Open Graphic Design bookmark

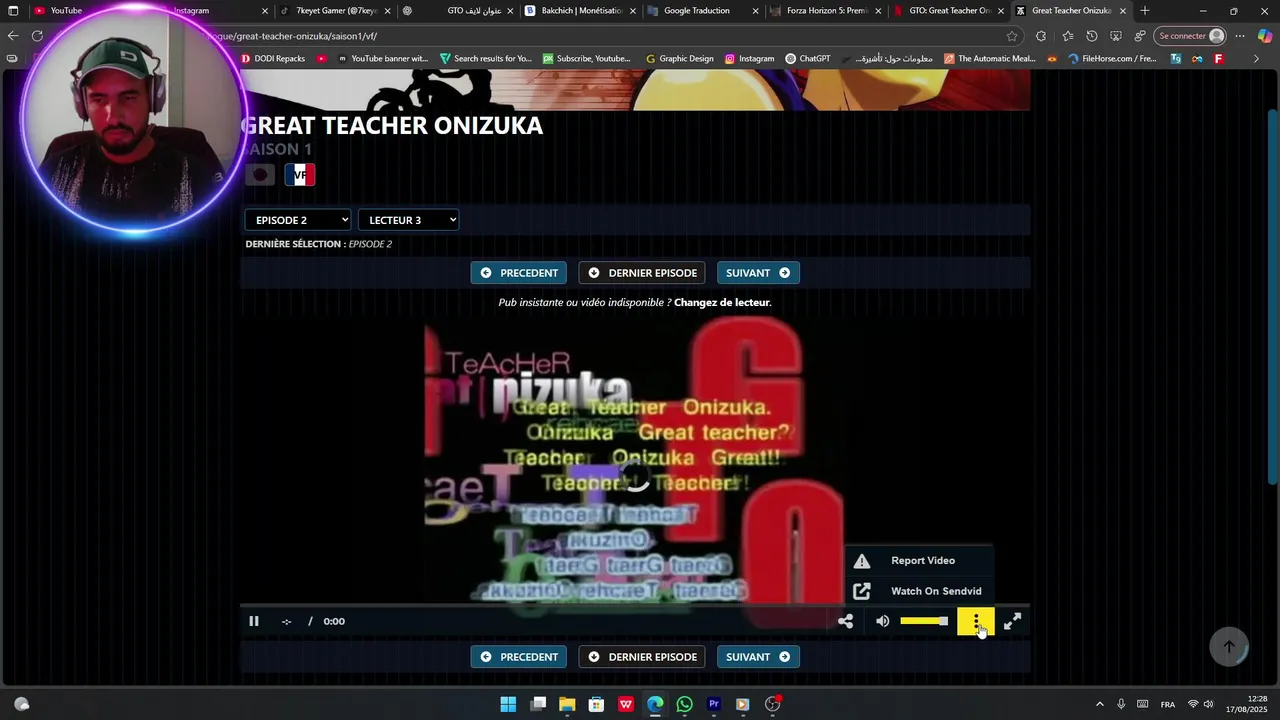tap(679, 59)
